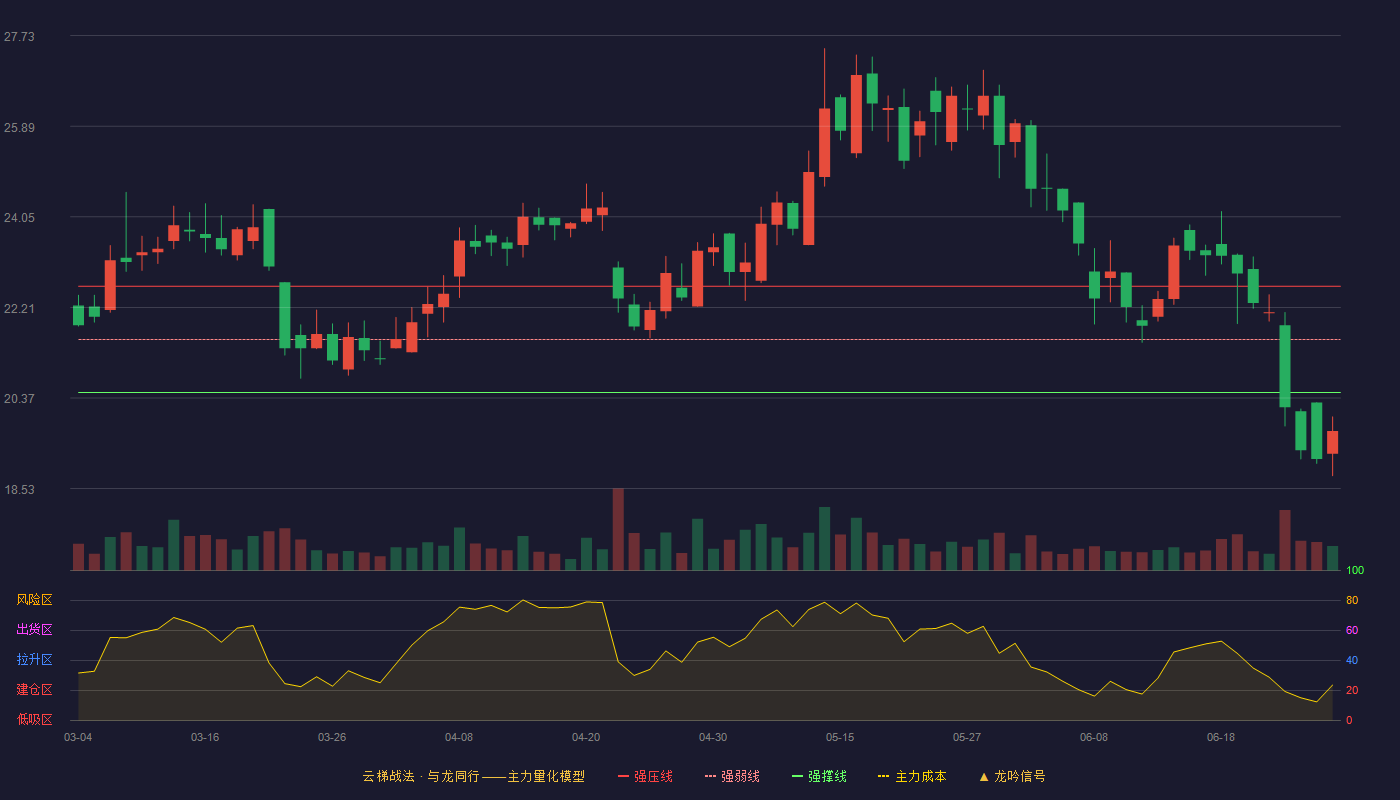1400x800 pixels.
Task: Click the 27.73 price axis label
Action: pyautogui.click(x=19, y=36)
